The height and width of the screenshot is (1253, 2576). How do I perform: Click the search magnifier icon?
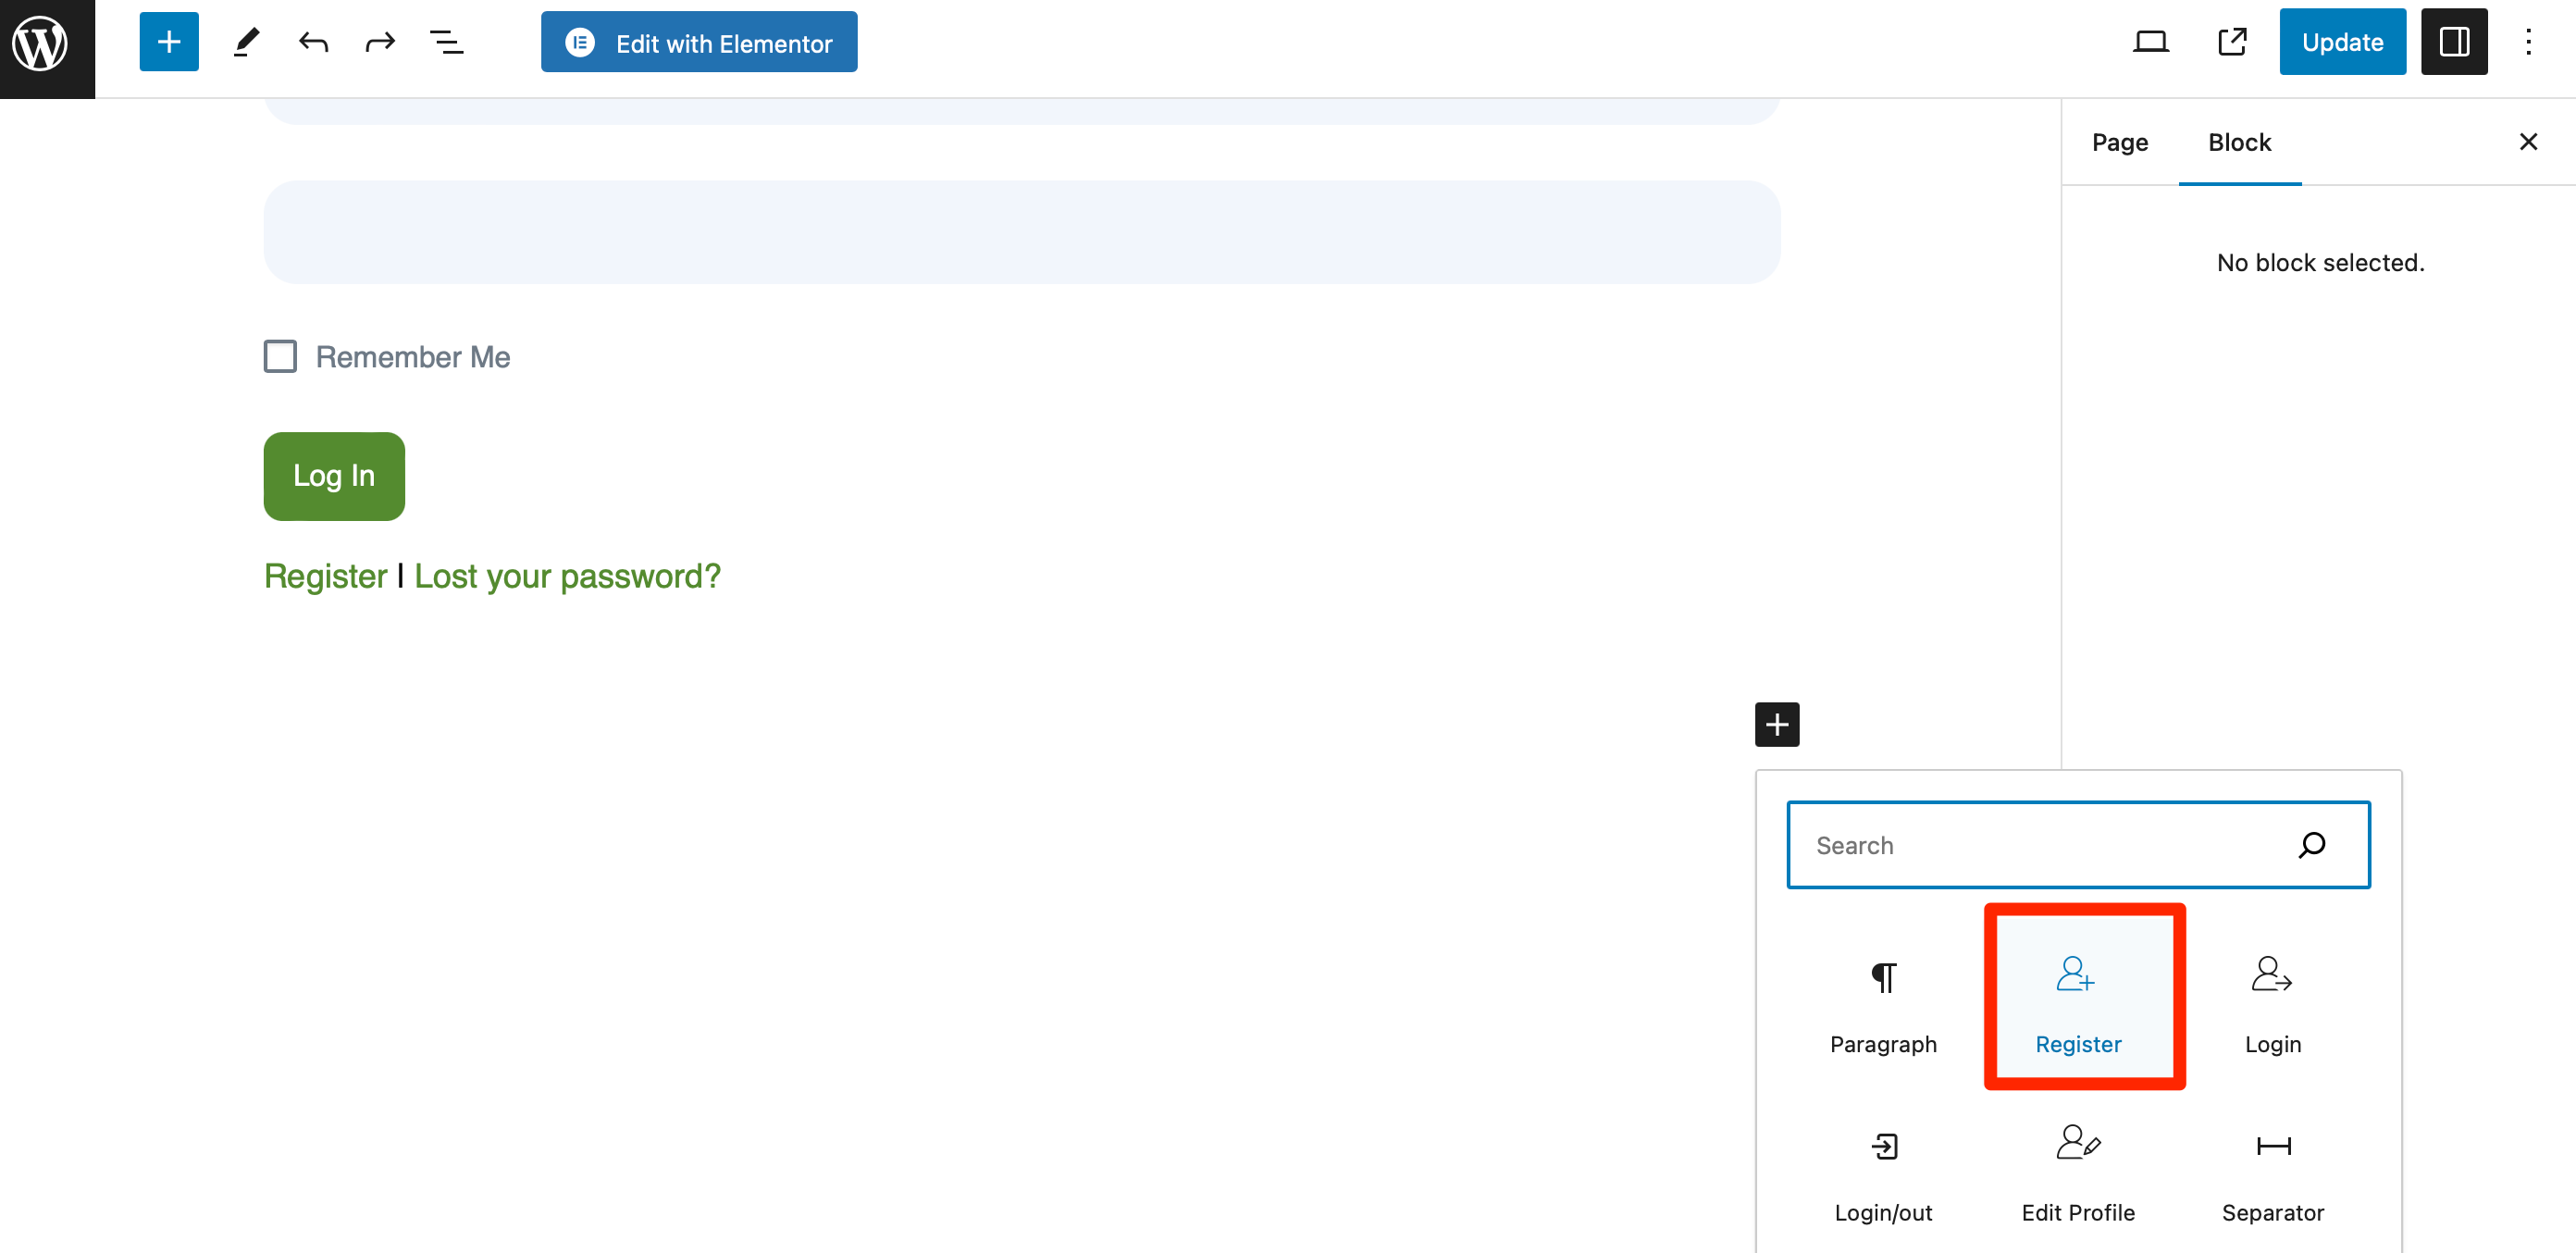[2311, 845]
